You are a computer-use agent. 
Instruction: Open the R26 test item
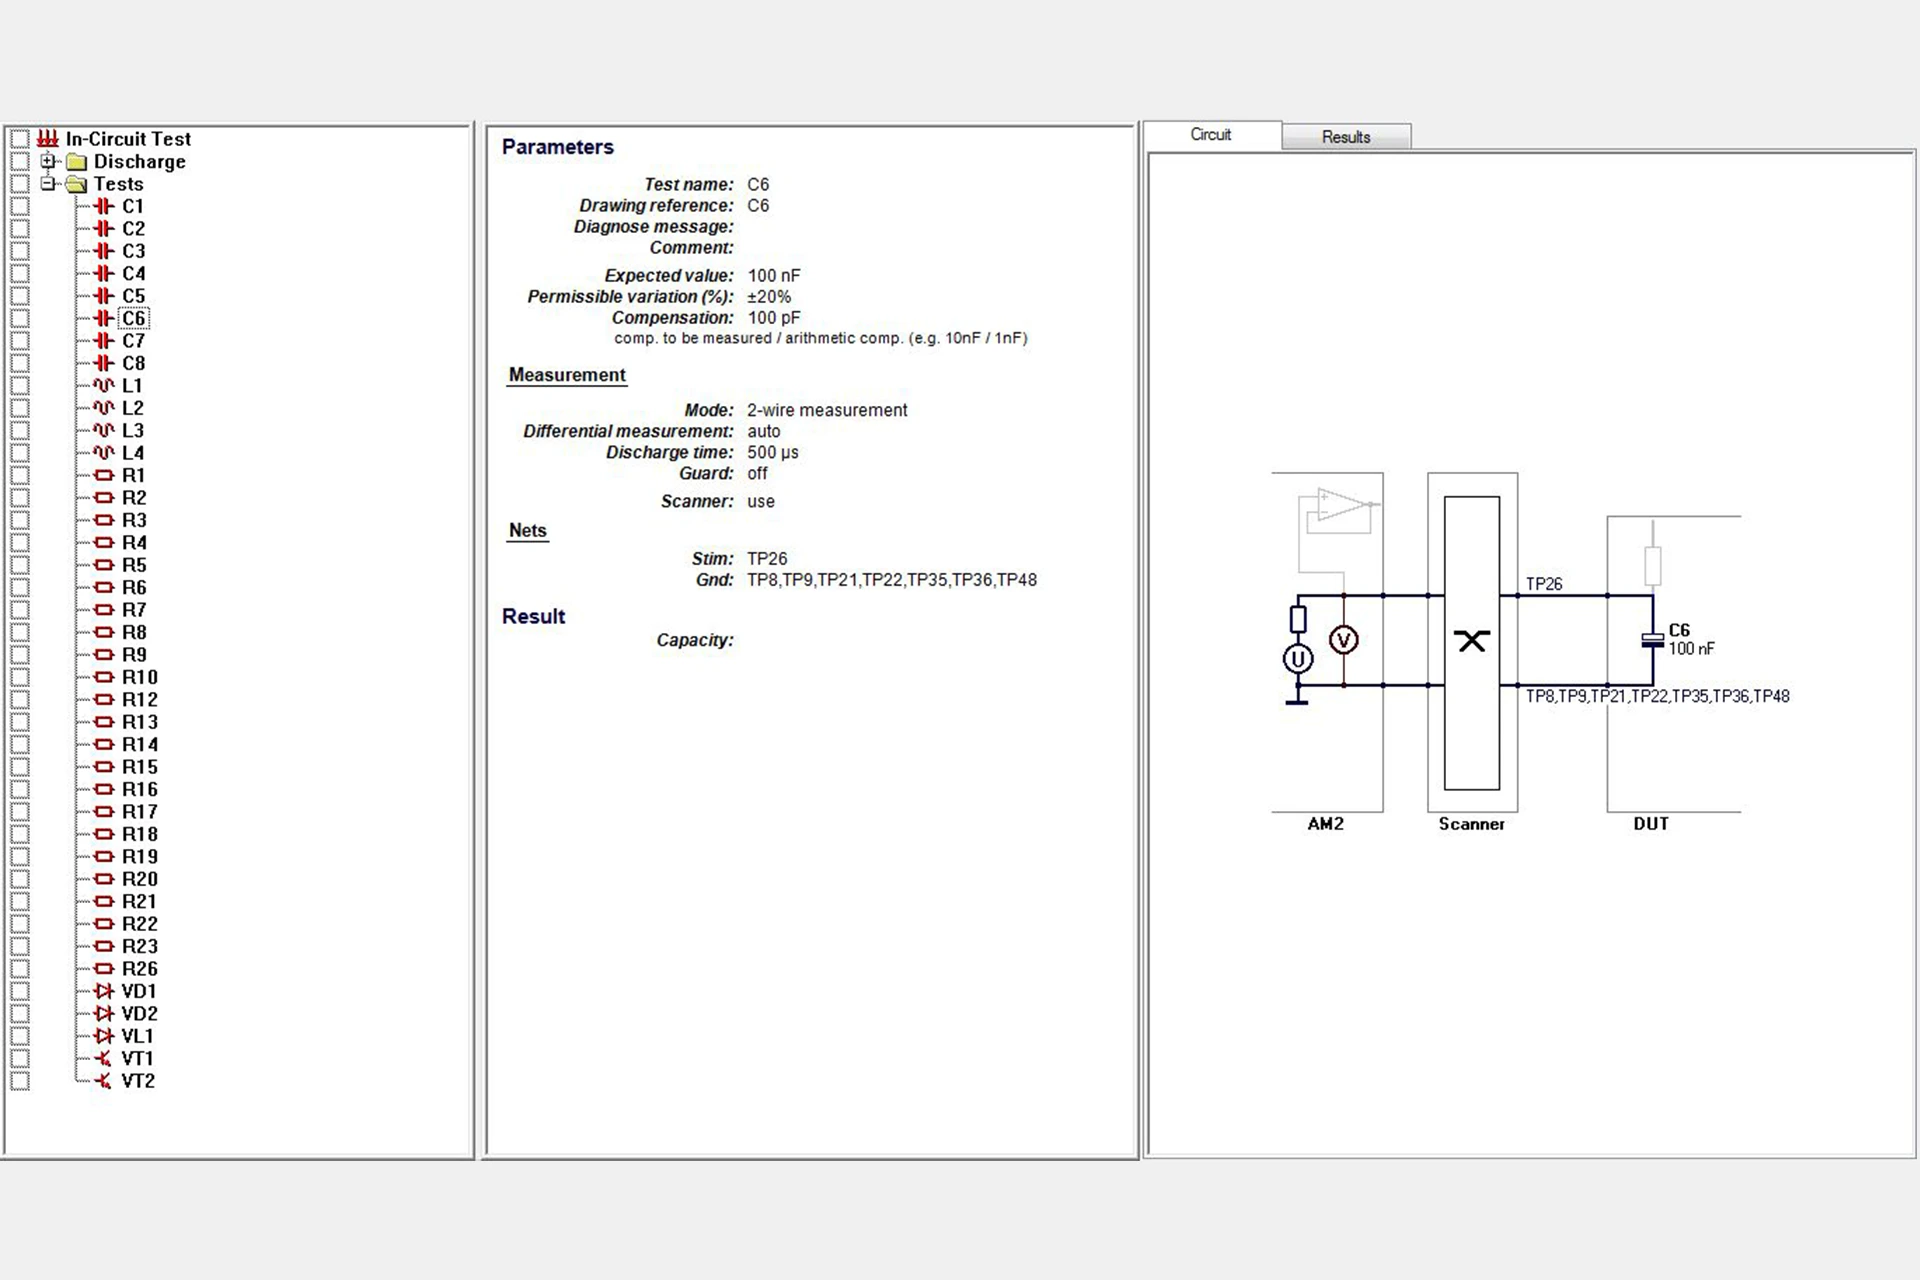click(139, 969)
